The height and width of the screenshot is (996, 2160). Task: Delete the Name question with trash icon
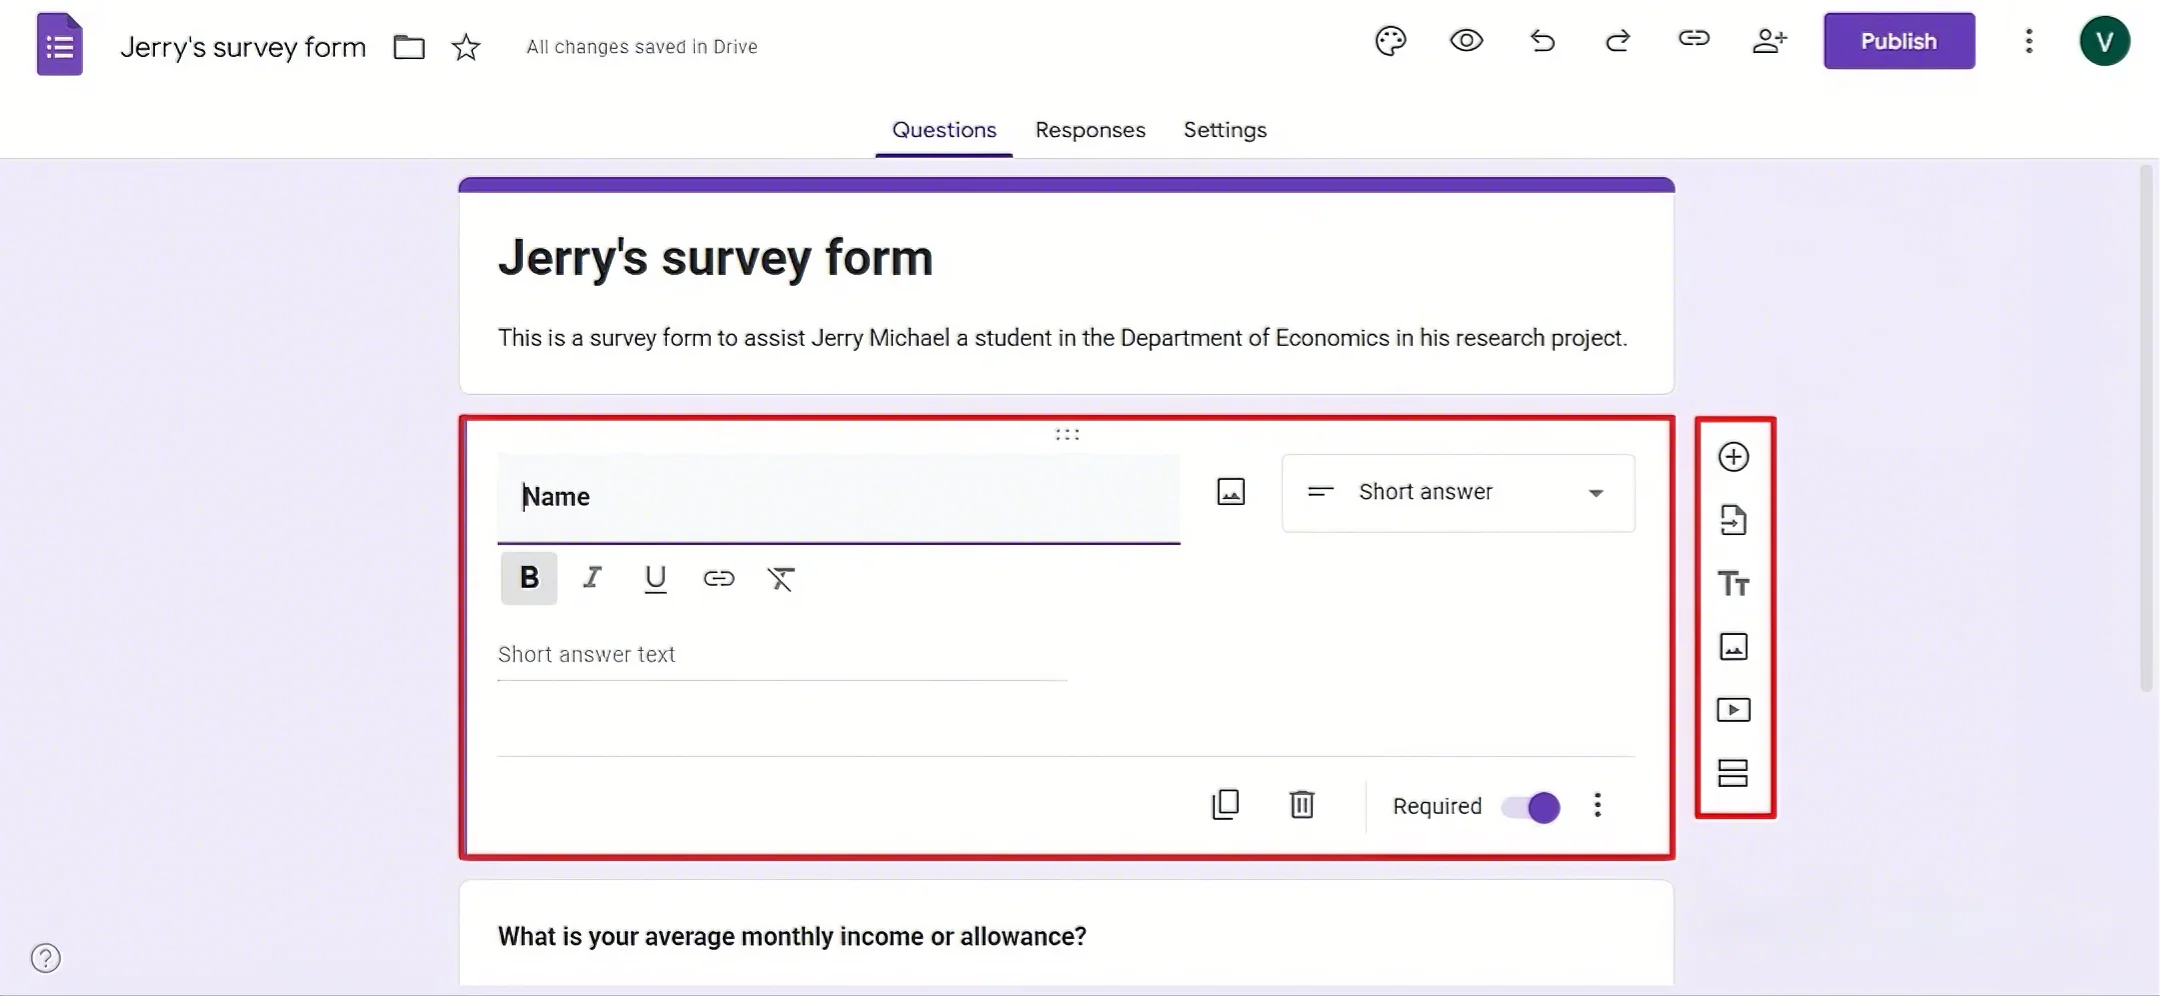(1302, 805)
